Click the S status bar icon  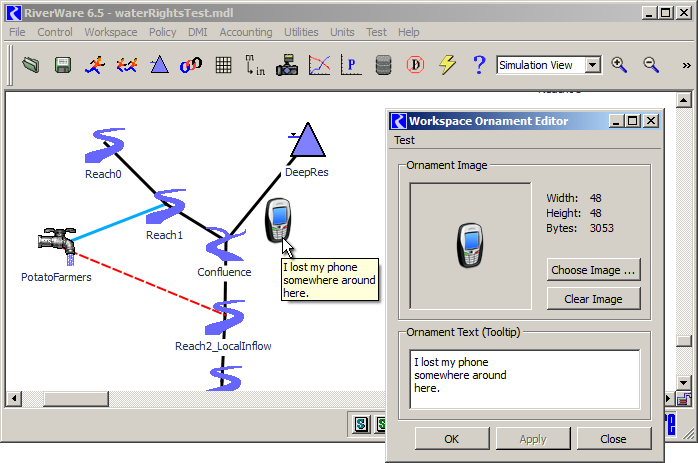pos(361,424)
